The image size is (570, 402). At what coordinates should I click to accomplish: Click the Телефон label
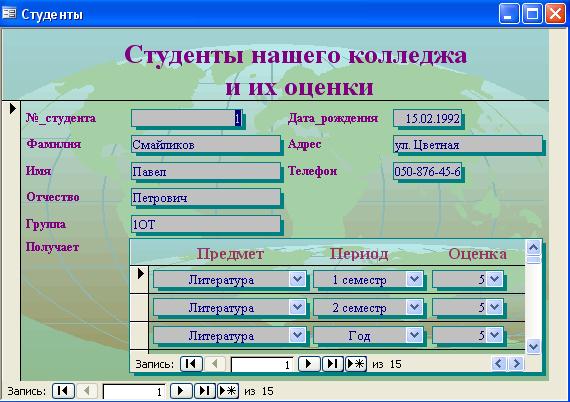[312, 171]
